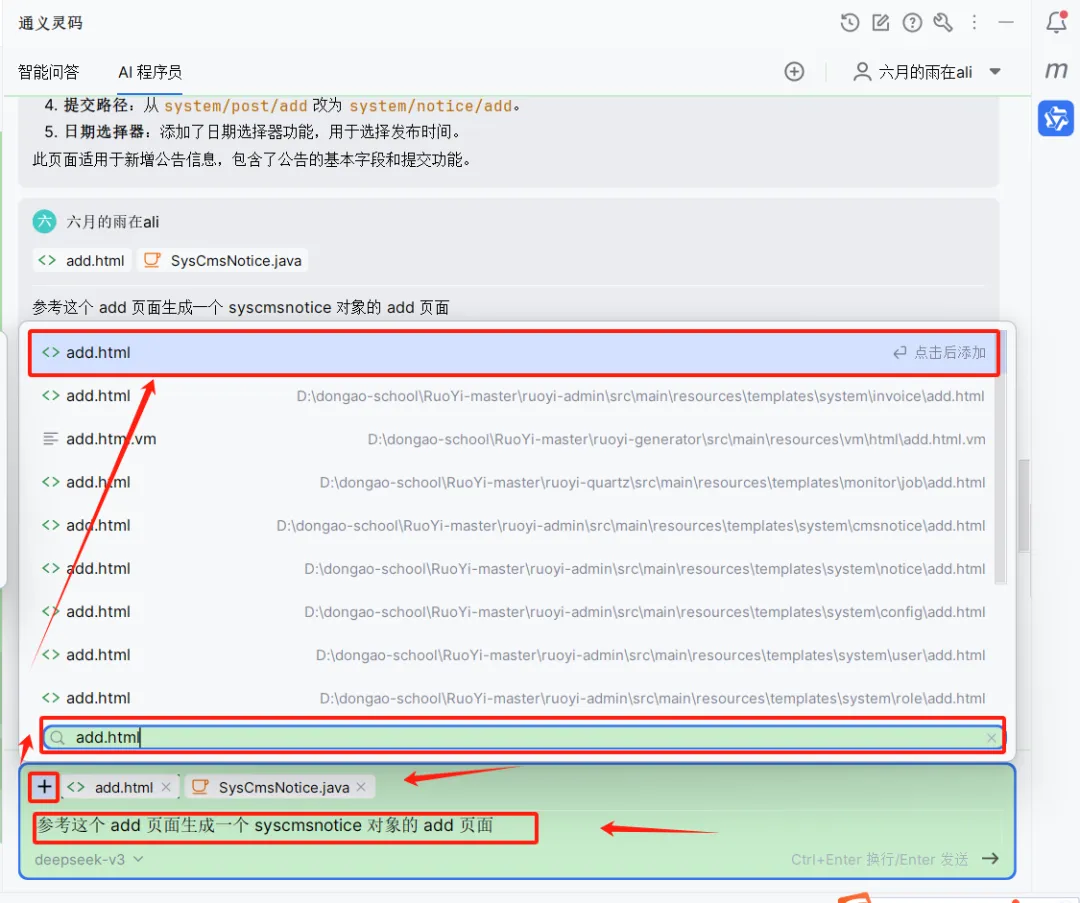1080x903 pixels.
Task: Click the 六 user avatar icon
Action: tap(44, 221)
